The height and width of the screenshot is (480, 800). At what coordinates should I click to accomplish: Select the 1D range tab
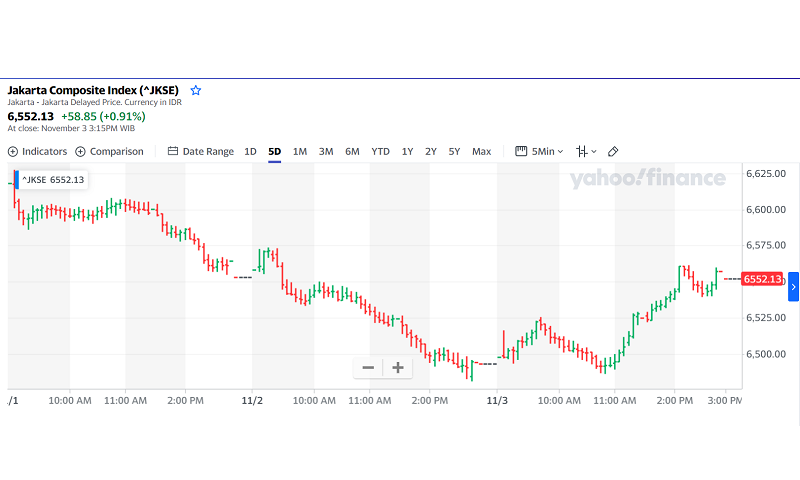250,151
